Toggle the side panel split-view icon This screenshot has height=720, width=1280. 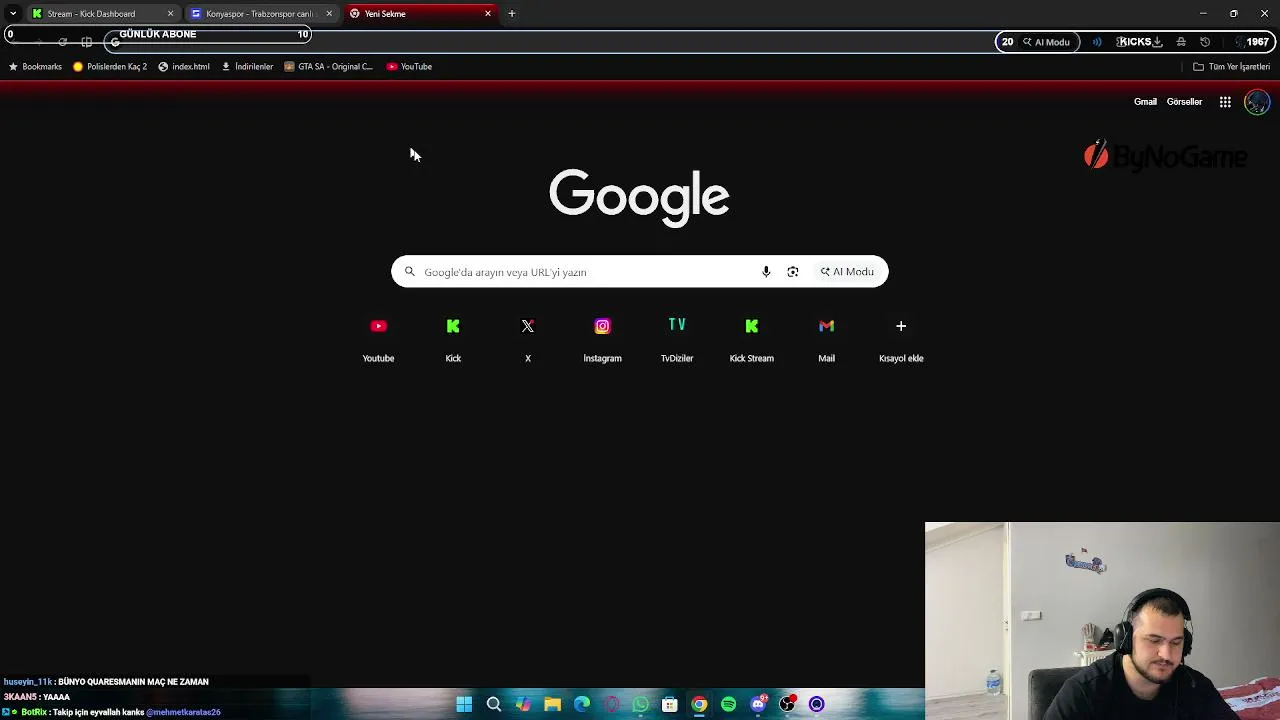tap(87, 42)
